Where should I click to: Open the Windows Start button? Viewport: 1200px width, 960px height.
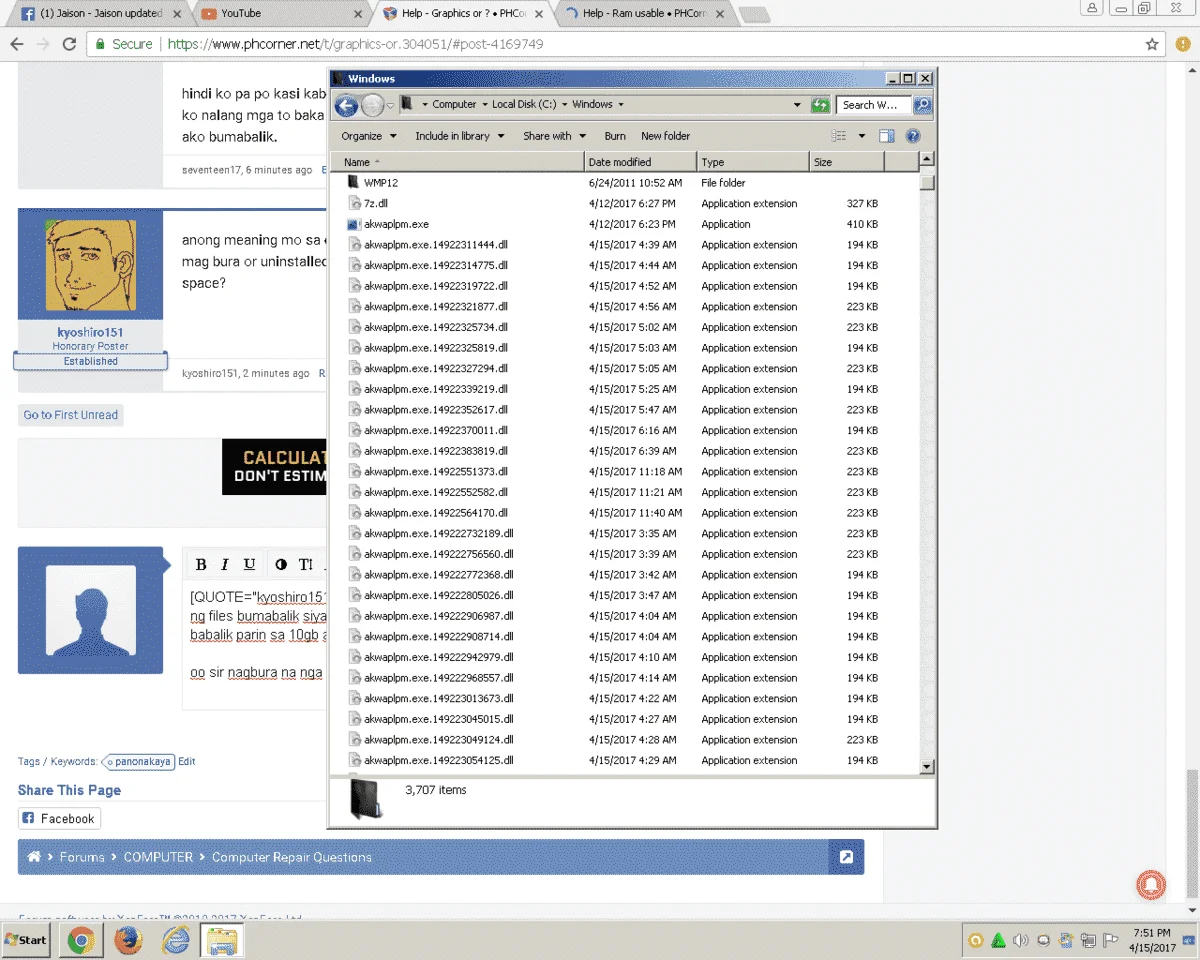pyautogui.click(x=26, y=940)
